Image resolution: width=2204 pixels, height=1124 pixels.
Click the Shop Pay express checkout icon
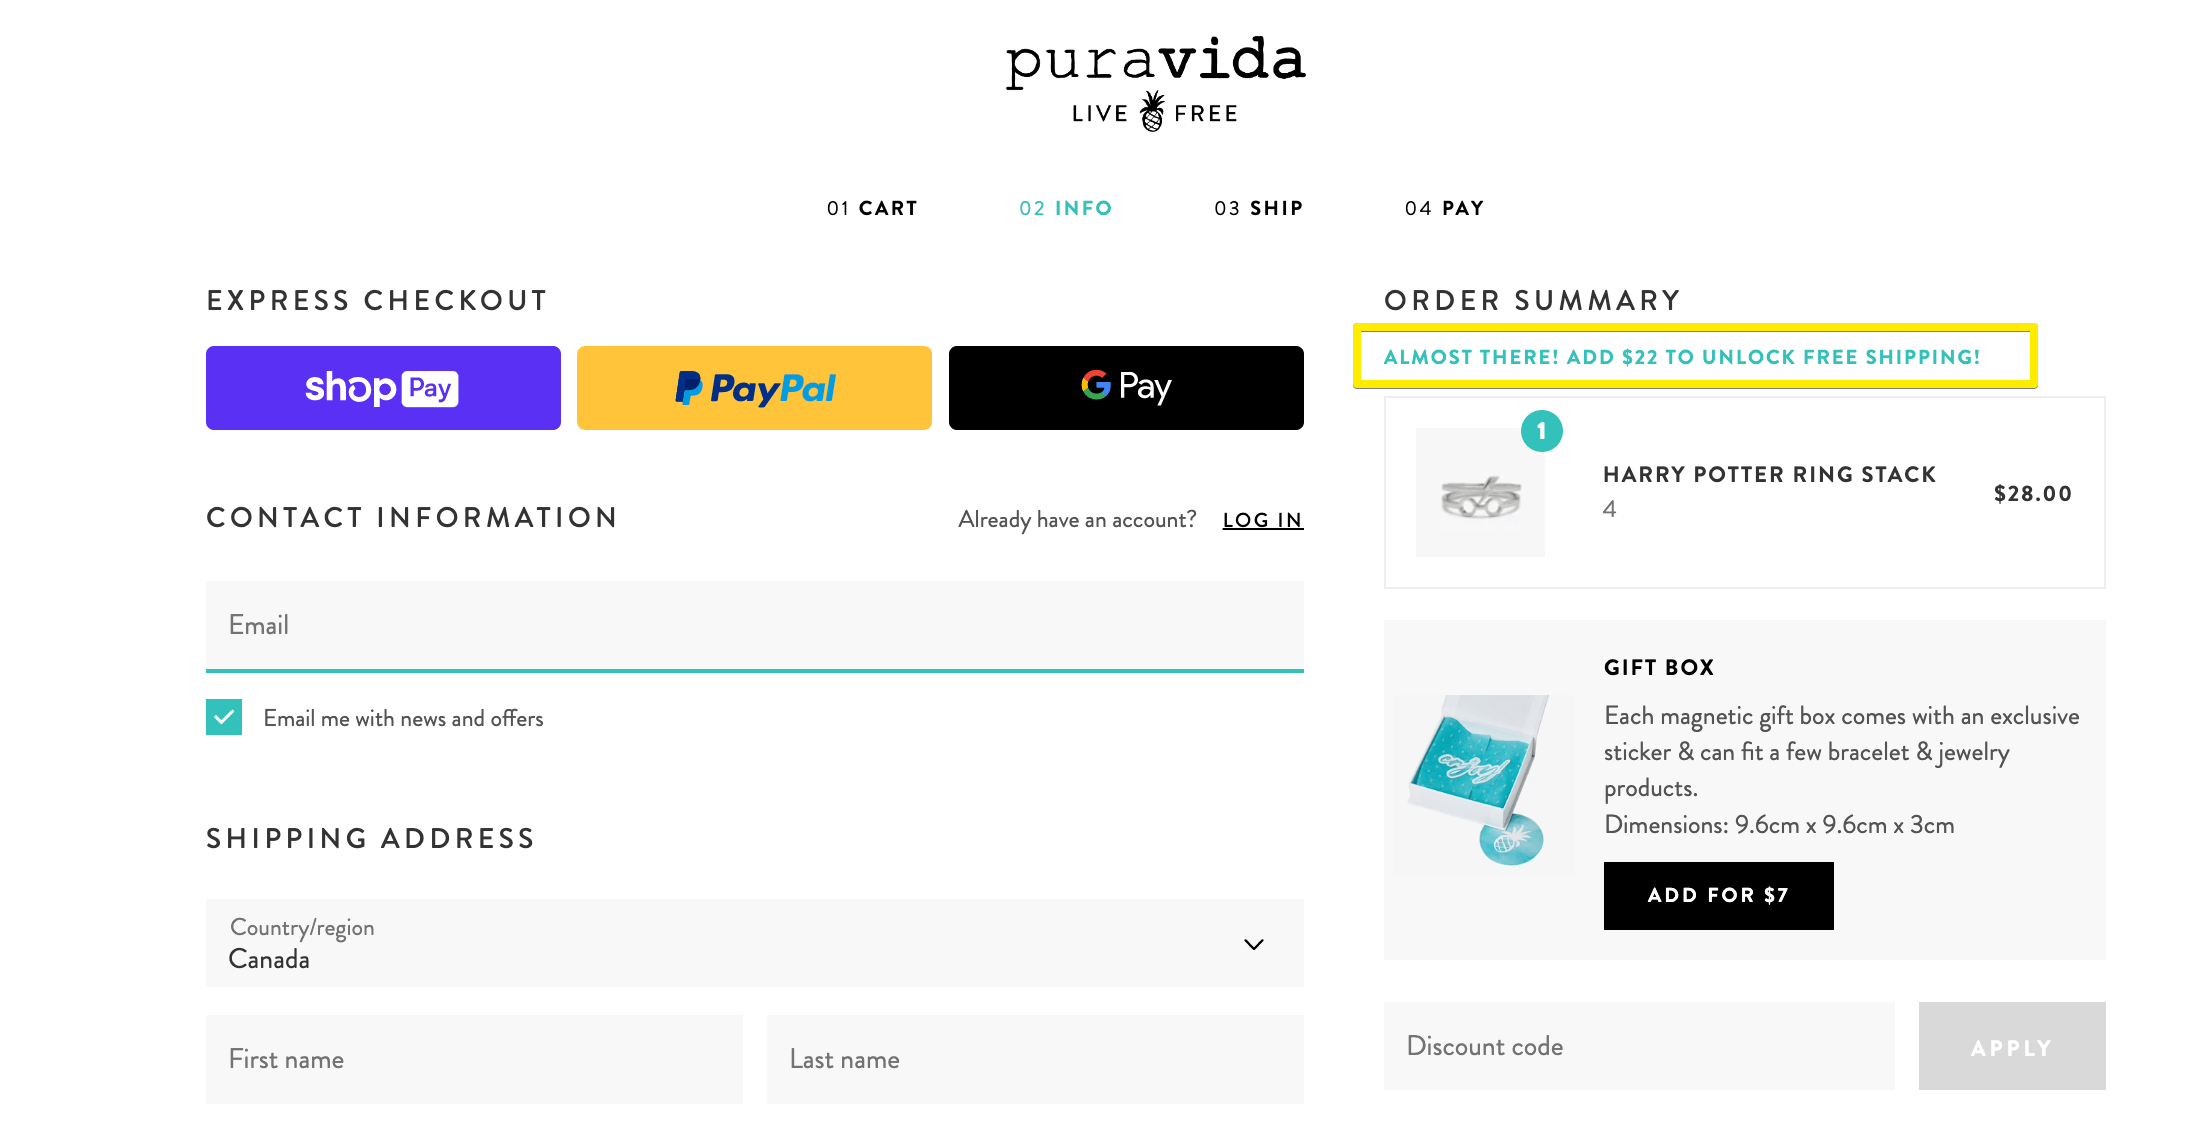click(383, 387)
